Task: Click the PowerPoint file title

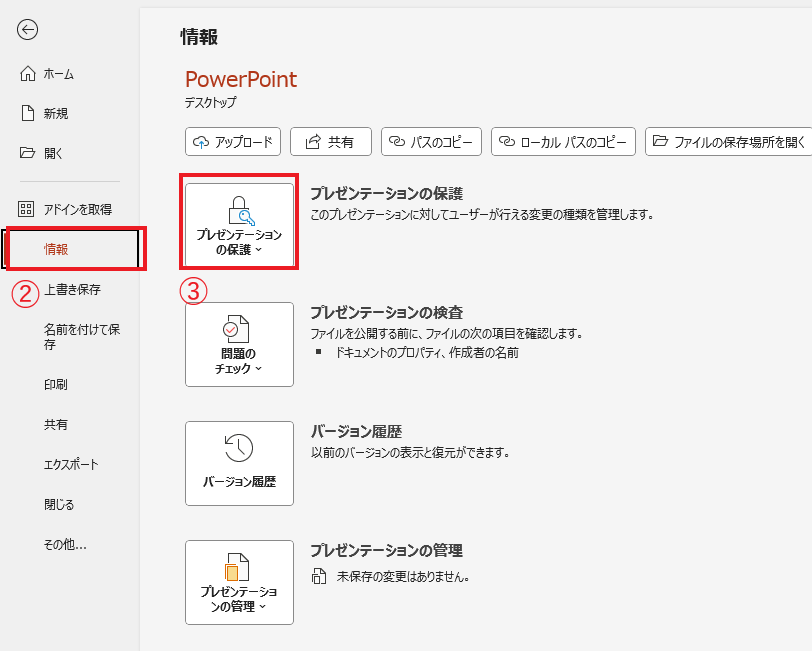Action: click(x=241, y=79)
